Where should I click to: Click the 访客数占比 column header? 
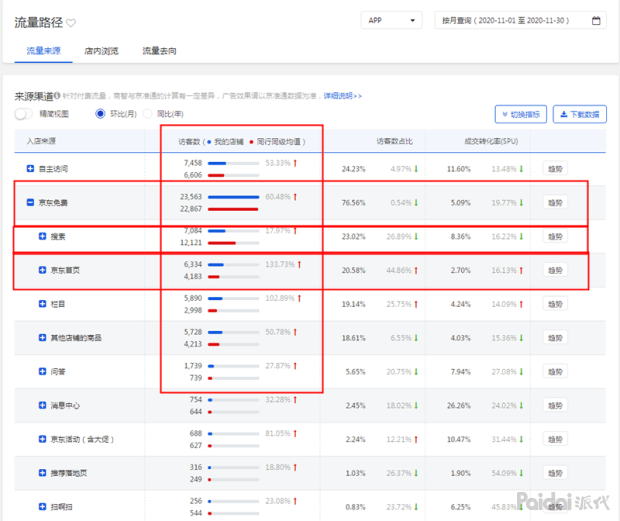coord(394,141)
